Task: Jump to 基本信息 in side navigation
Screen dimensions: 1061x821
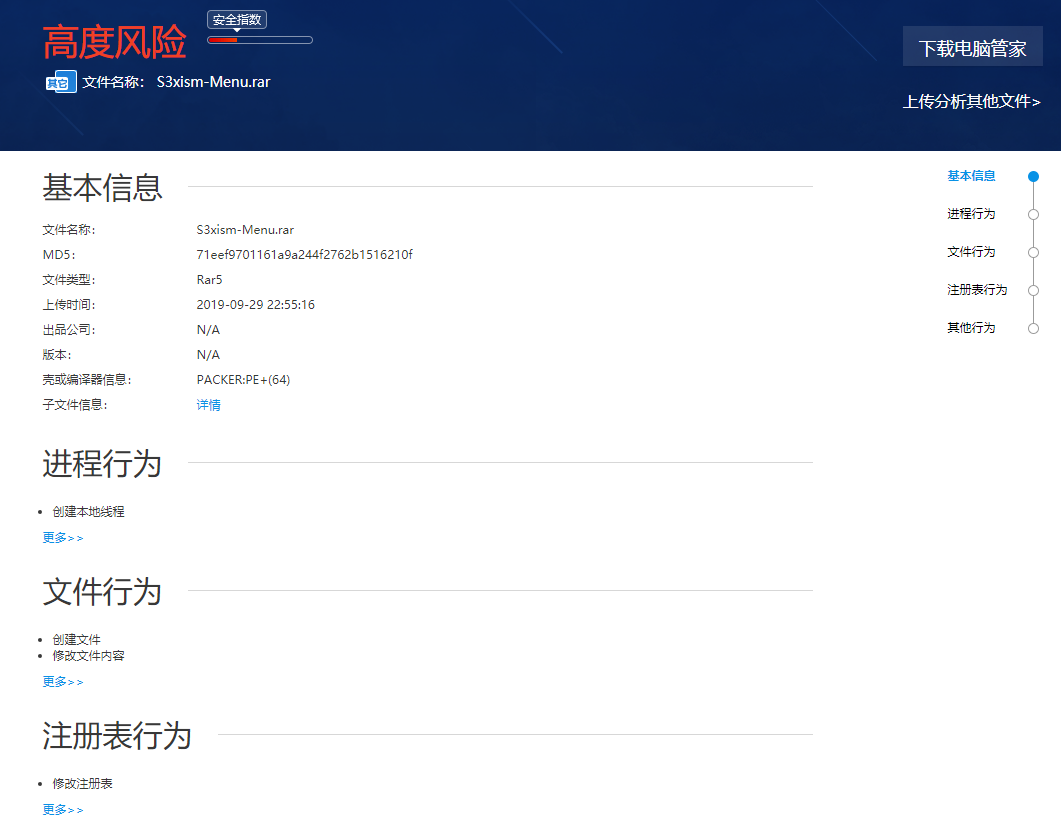Action: point(971,176)
